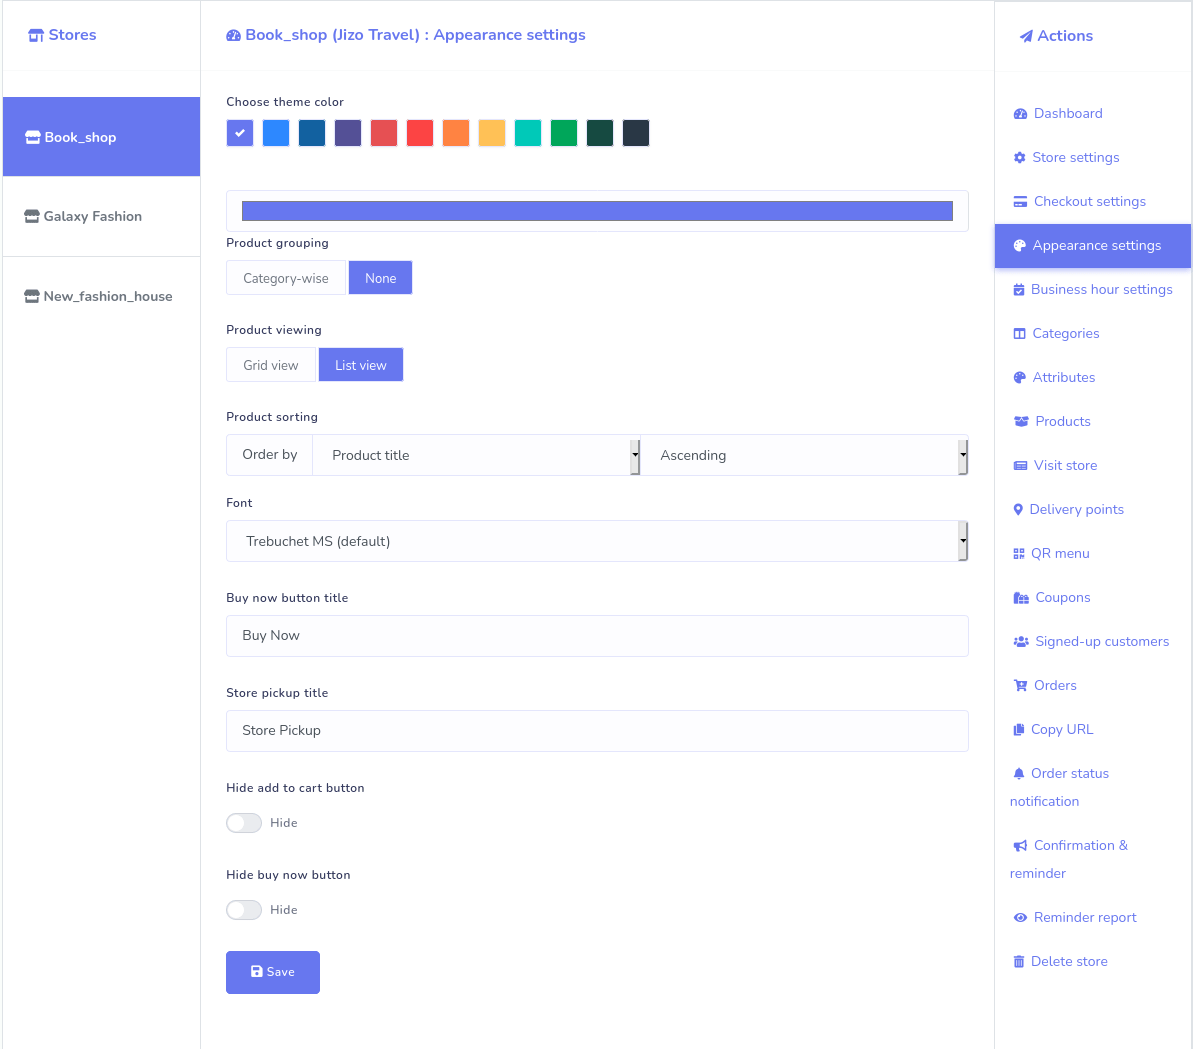This screenshot has width=1193, height=1049.
Task: Pick the orange theme color swatch
Action: pyautogui.click(x=456, y=133)
